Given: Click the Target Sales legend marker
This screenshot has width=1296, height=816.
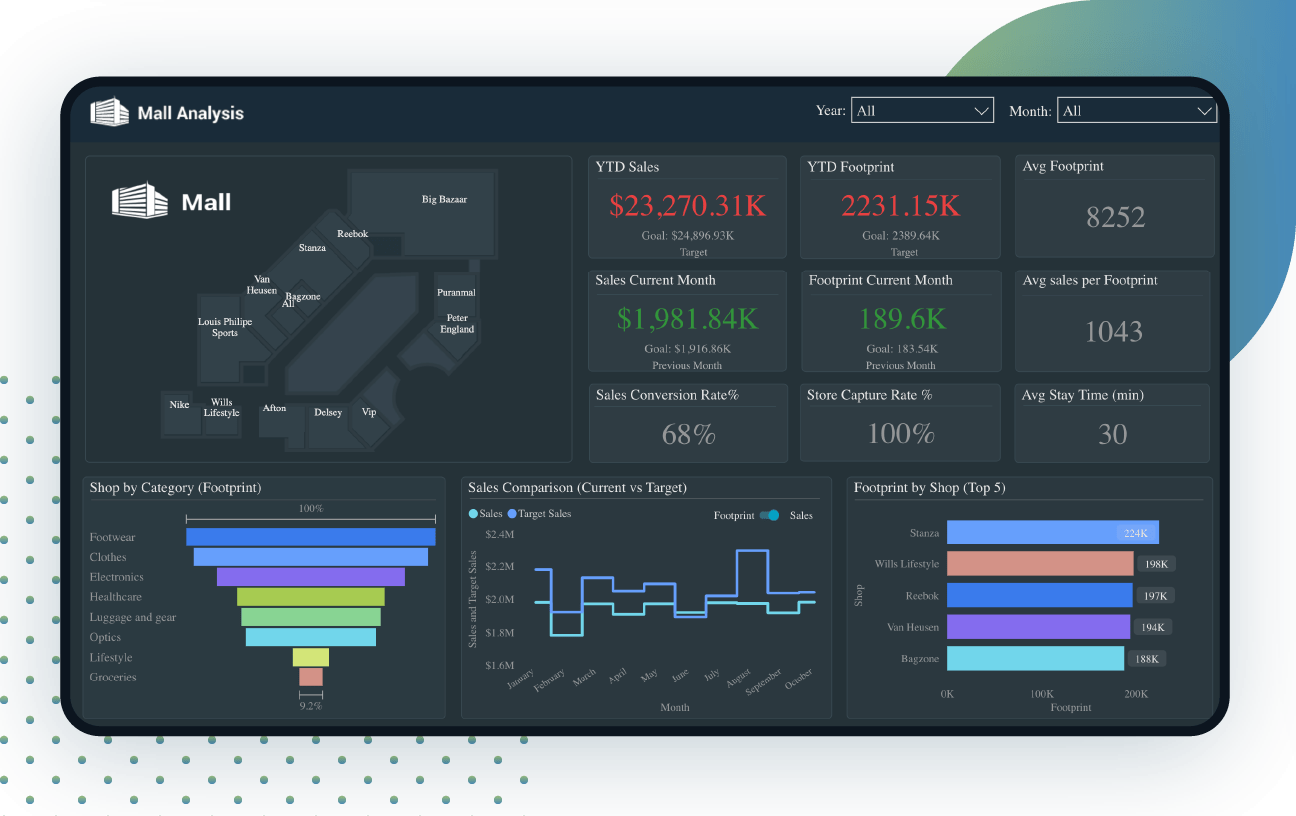Looking at the screenshot, I should [x=512, y=514].
